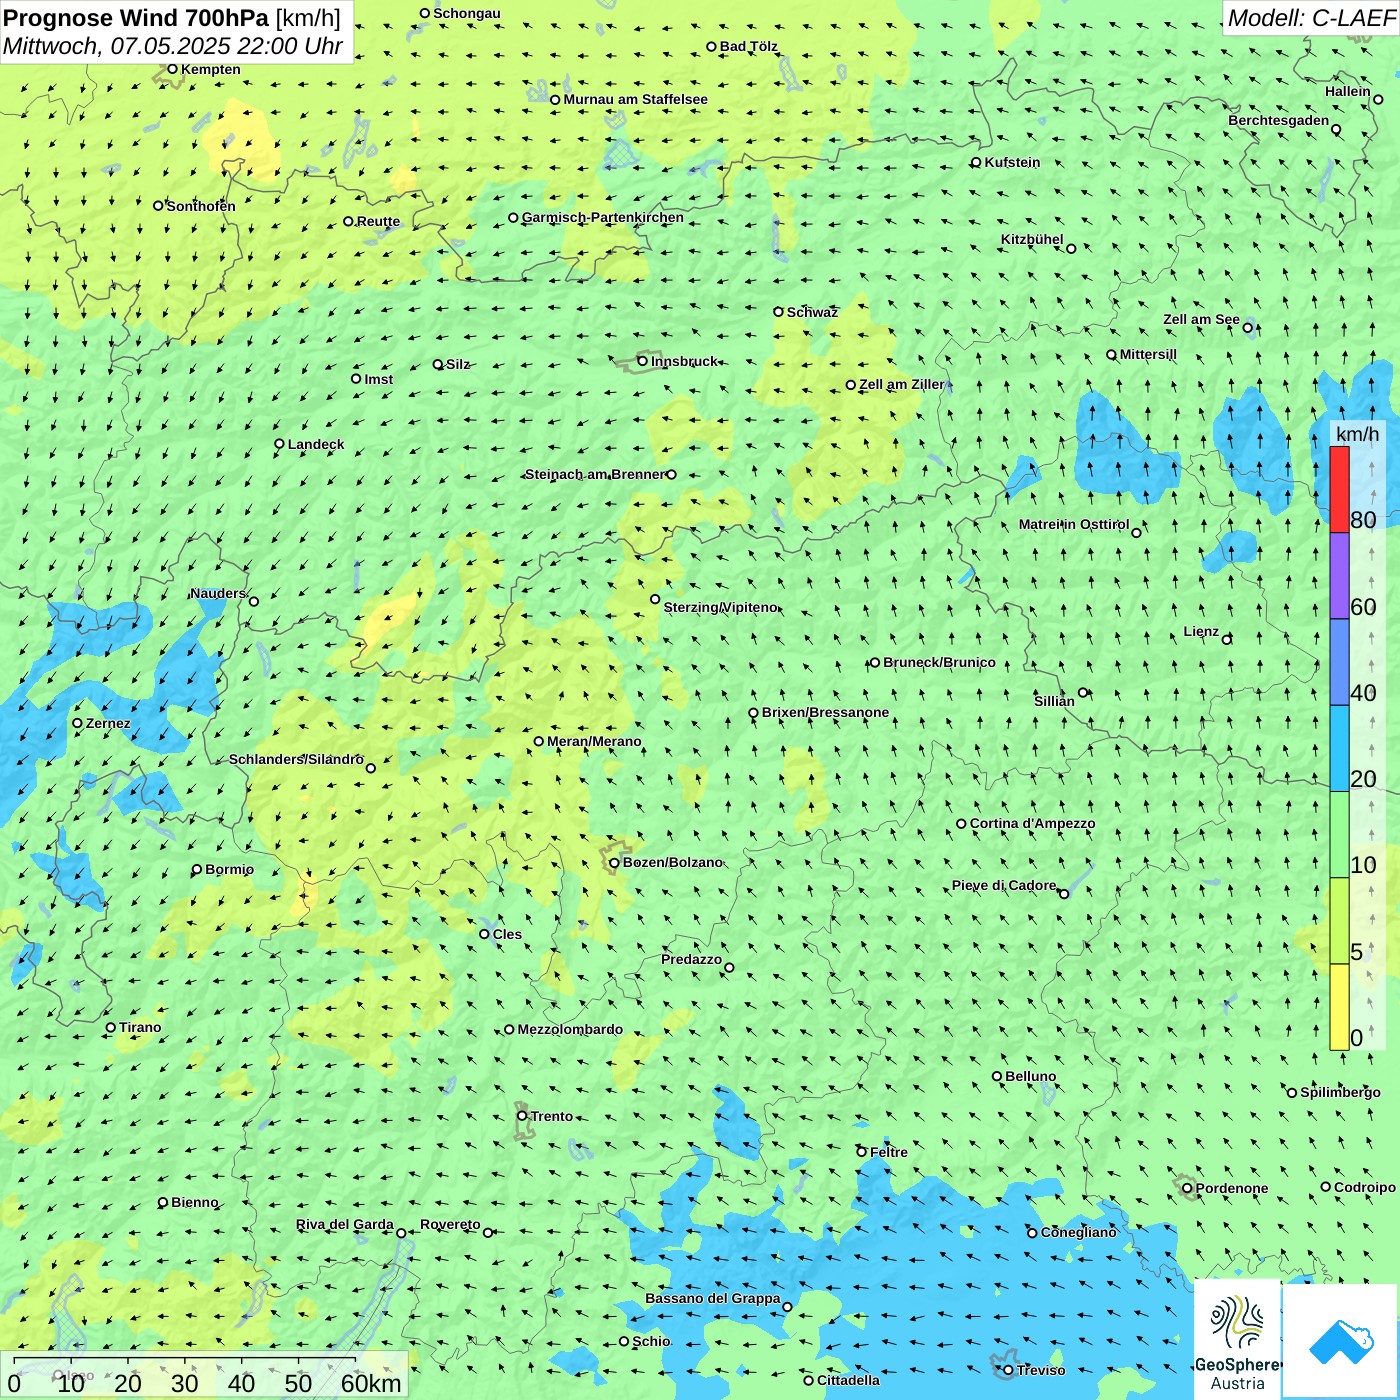Click the Mittersill label

tap(1148, 354)
